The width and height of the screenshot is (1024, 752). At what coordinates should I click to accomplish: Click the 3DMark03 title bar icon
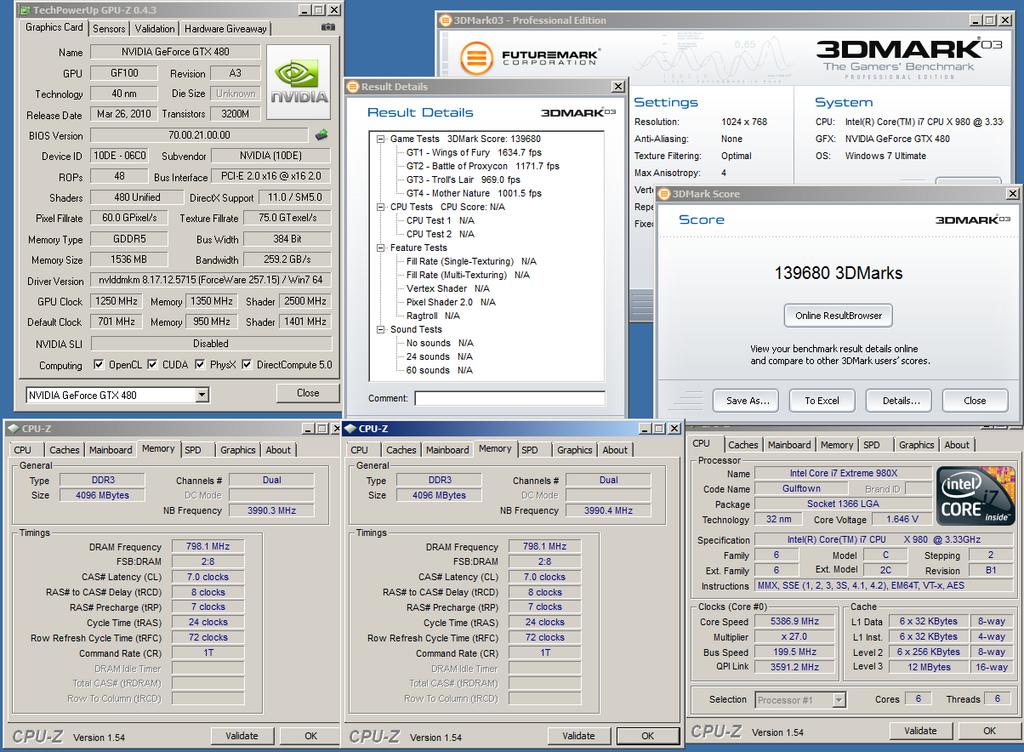click(445, 20)
